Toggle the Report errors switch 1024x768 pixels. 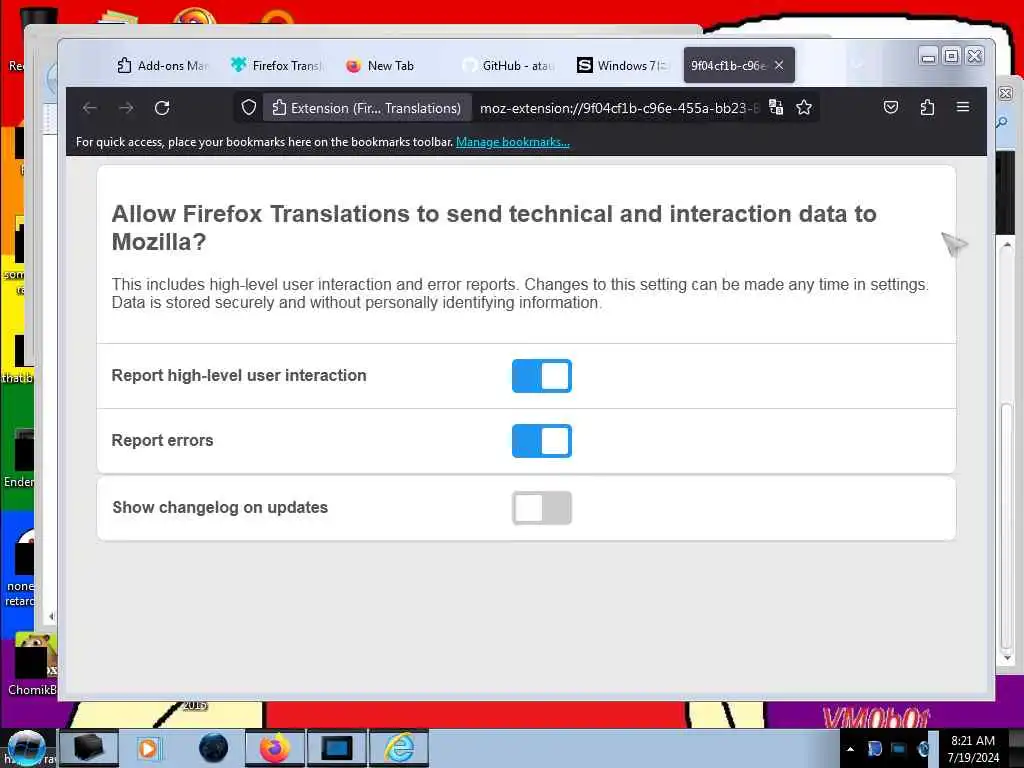tap(542, 441)
